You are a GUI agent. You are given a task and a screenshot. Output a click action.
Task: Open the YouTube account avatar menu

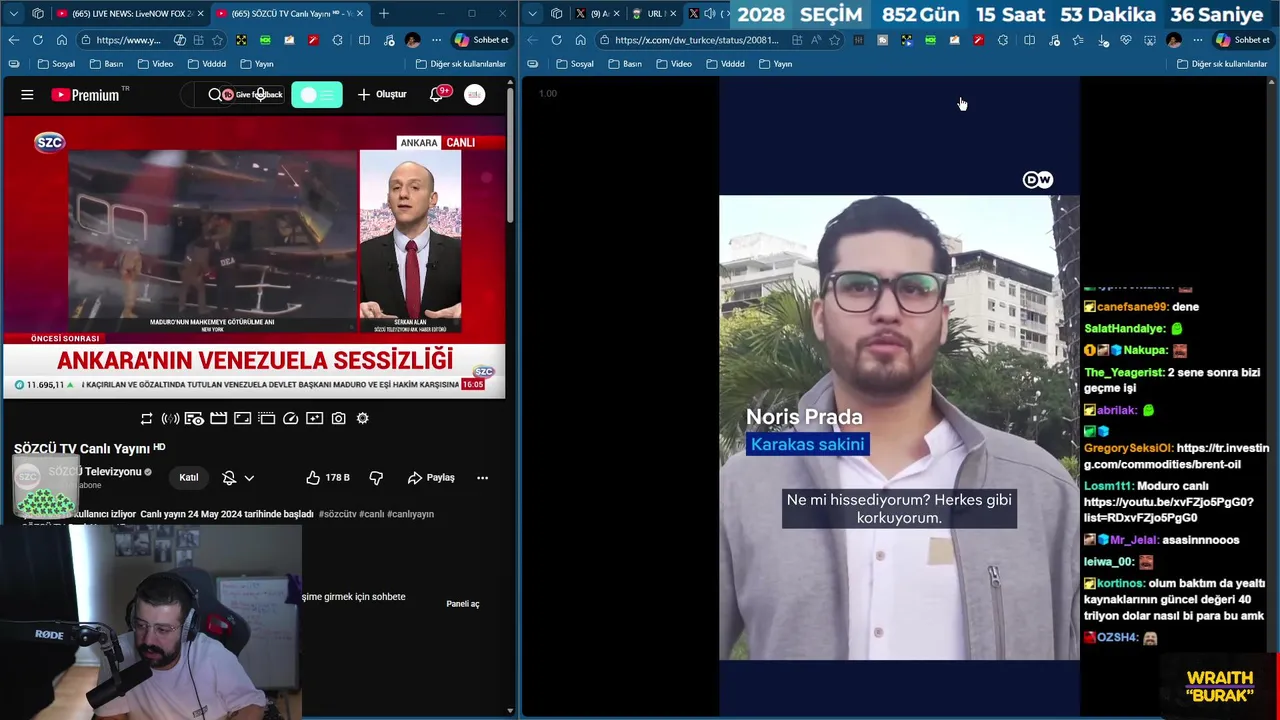(475, 94)
